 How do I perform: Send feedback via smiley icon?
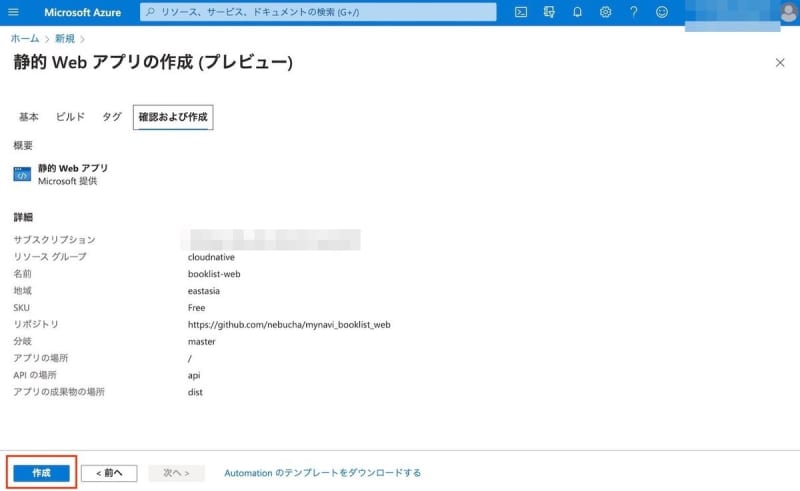(x=662, y=12)
